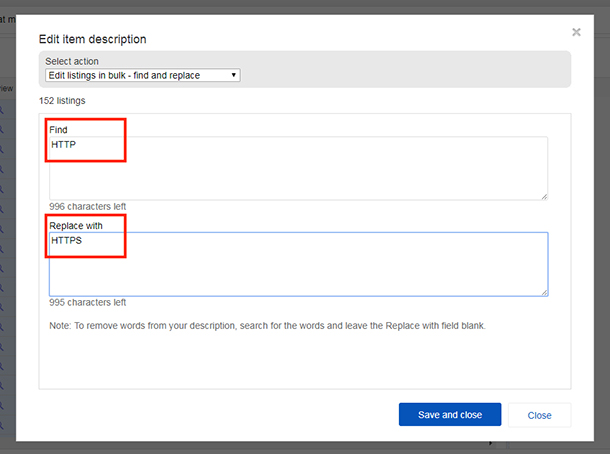Click the Select action dropdown arrow

point(233,75)
